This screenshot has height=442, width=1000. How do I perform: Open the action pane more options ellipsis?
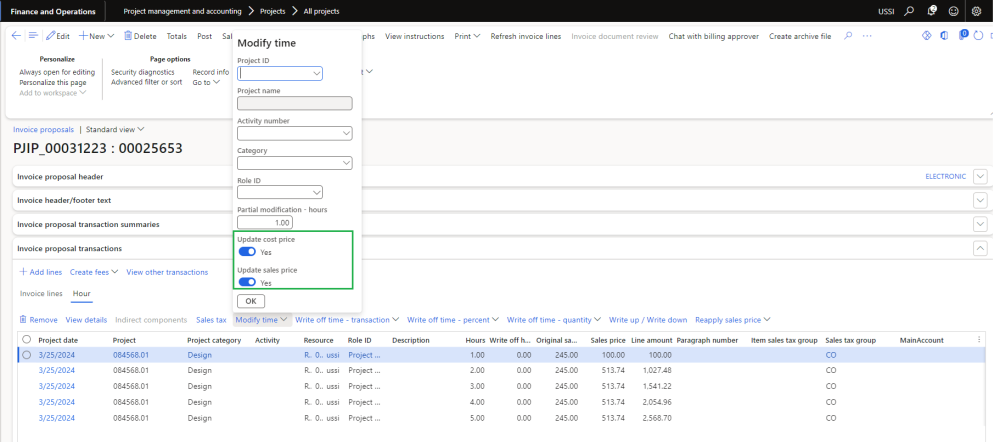pos(866,36)
